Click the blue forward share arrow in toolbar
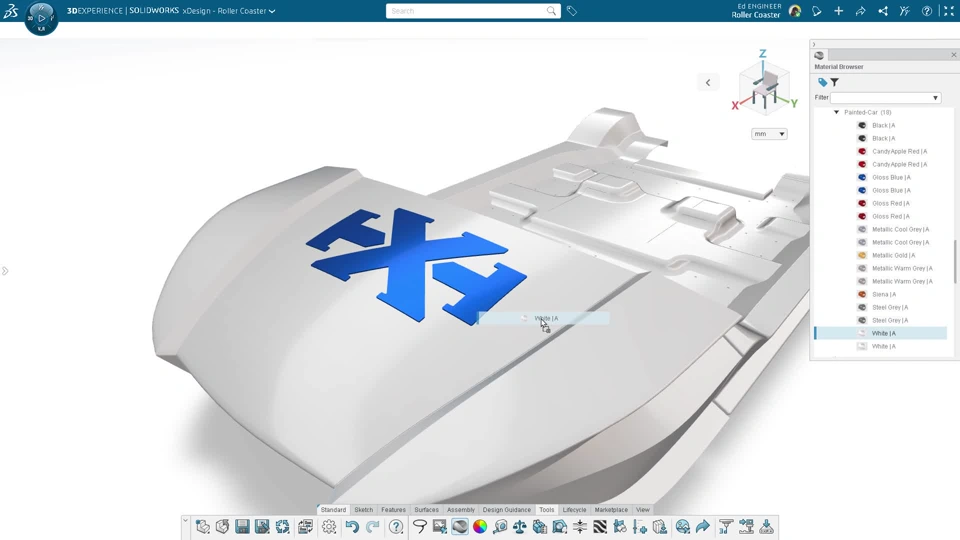Screen dimensions: 960x540 pyautogui.click(x=703, y=527)
